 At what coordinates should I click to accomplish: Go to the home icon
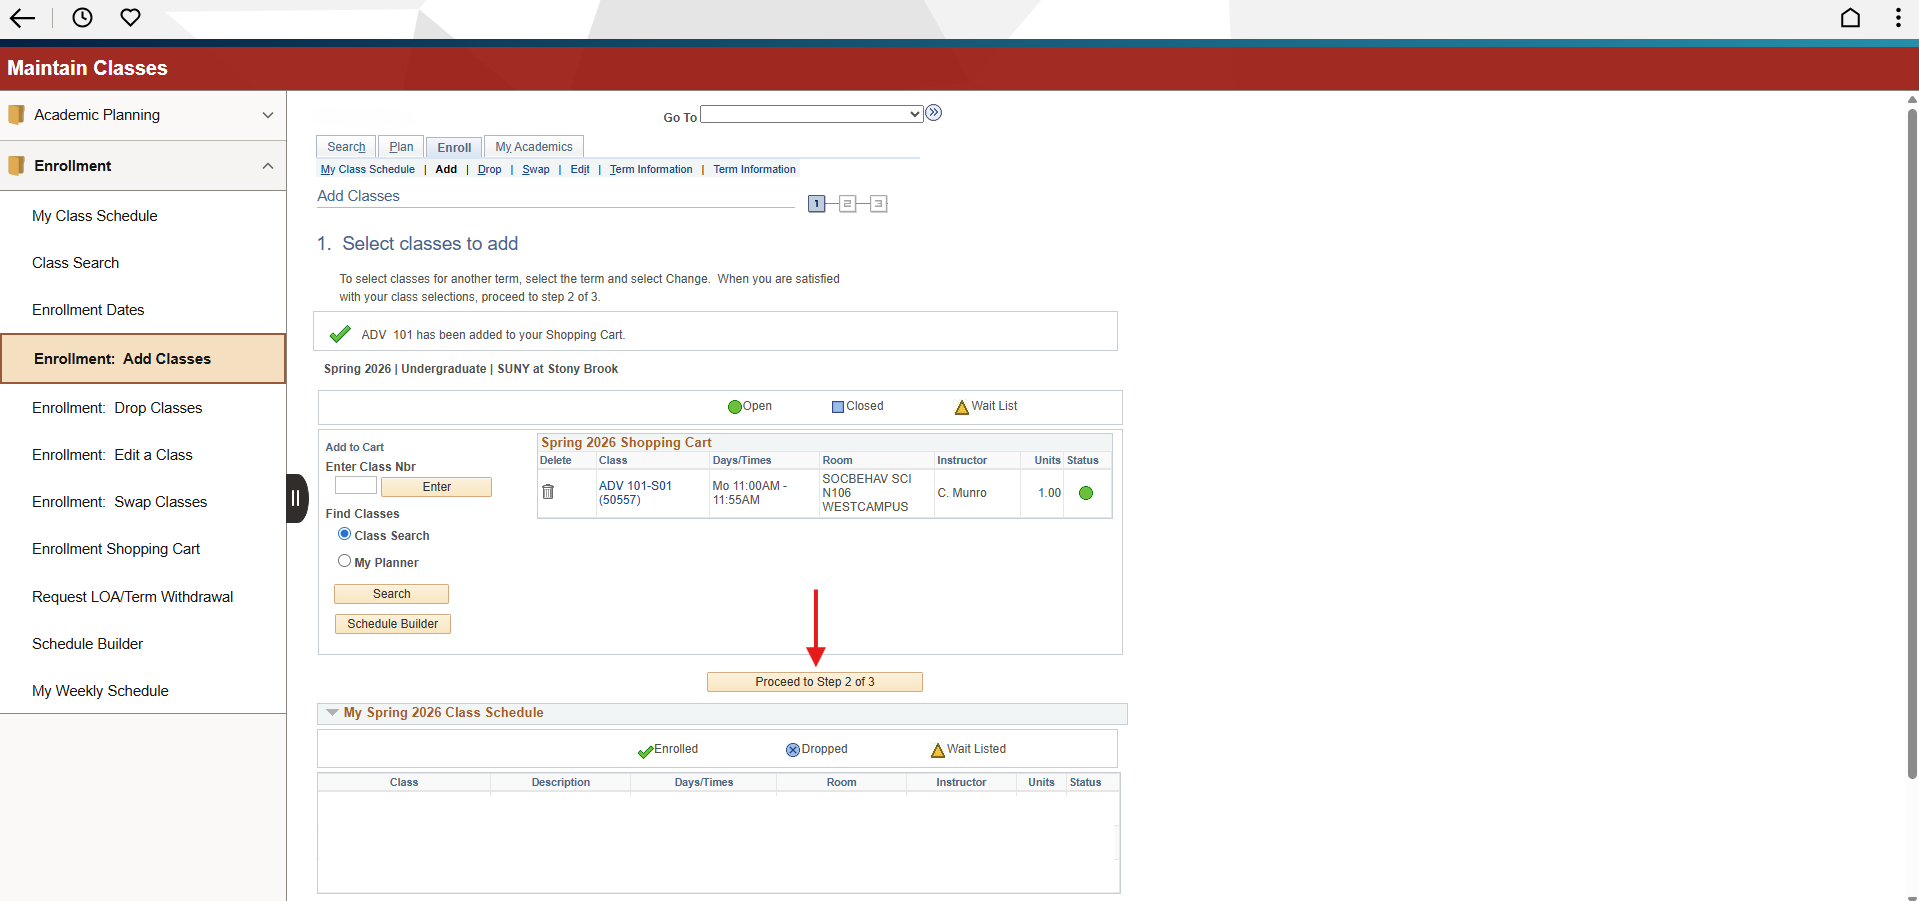(x=1850, y=17)
